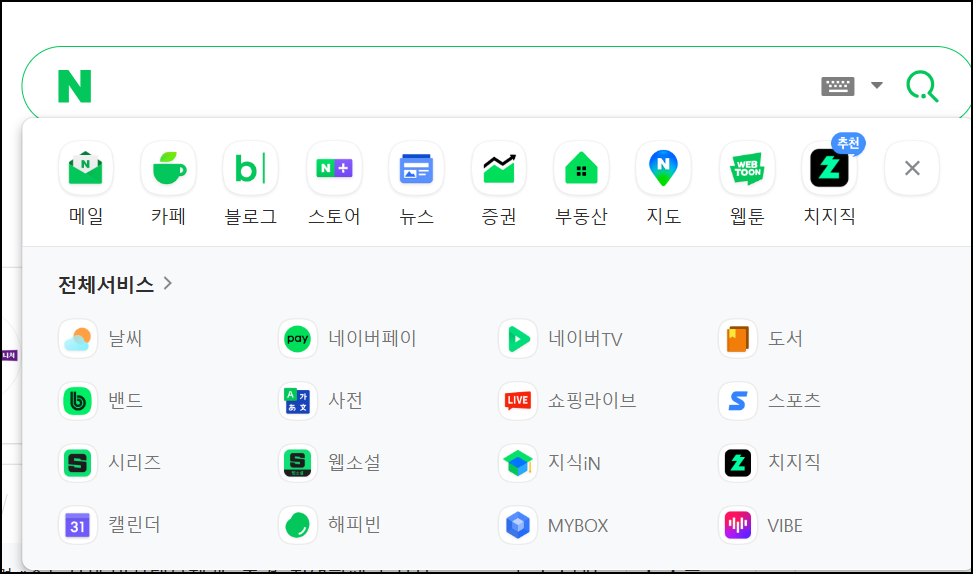
Task: Click the 캘린더 calendar 31 icon
Action: point(78,525)
